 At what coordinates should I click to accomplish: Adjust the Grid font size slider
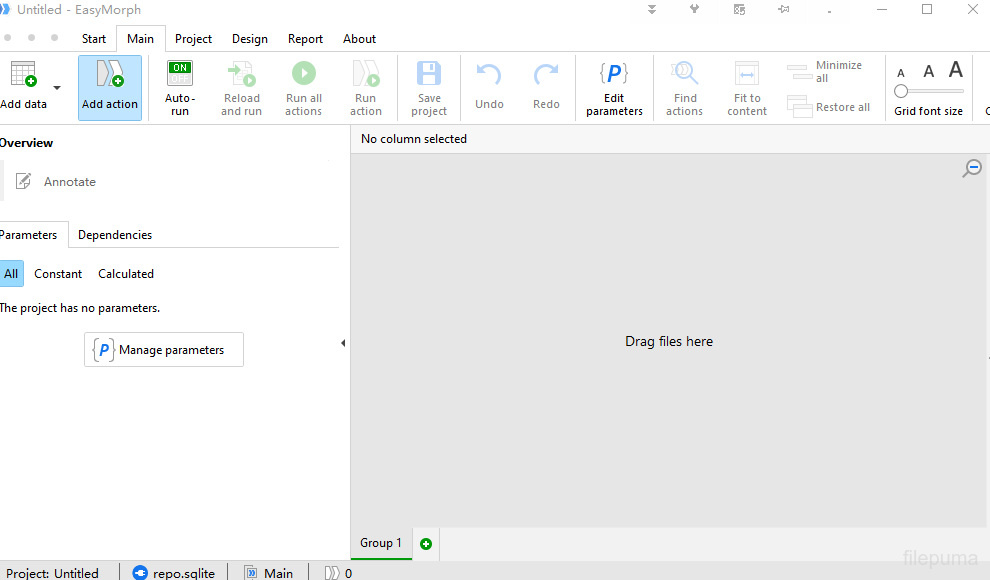902,91
